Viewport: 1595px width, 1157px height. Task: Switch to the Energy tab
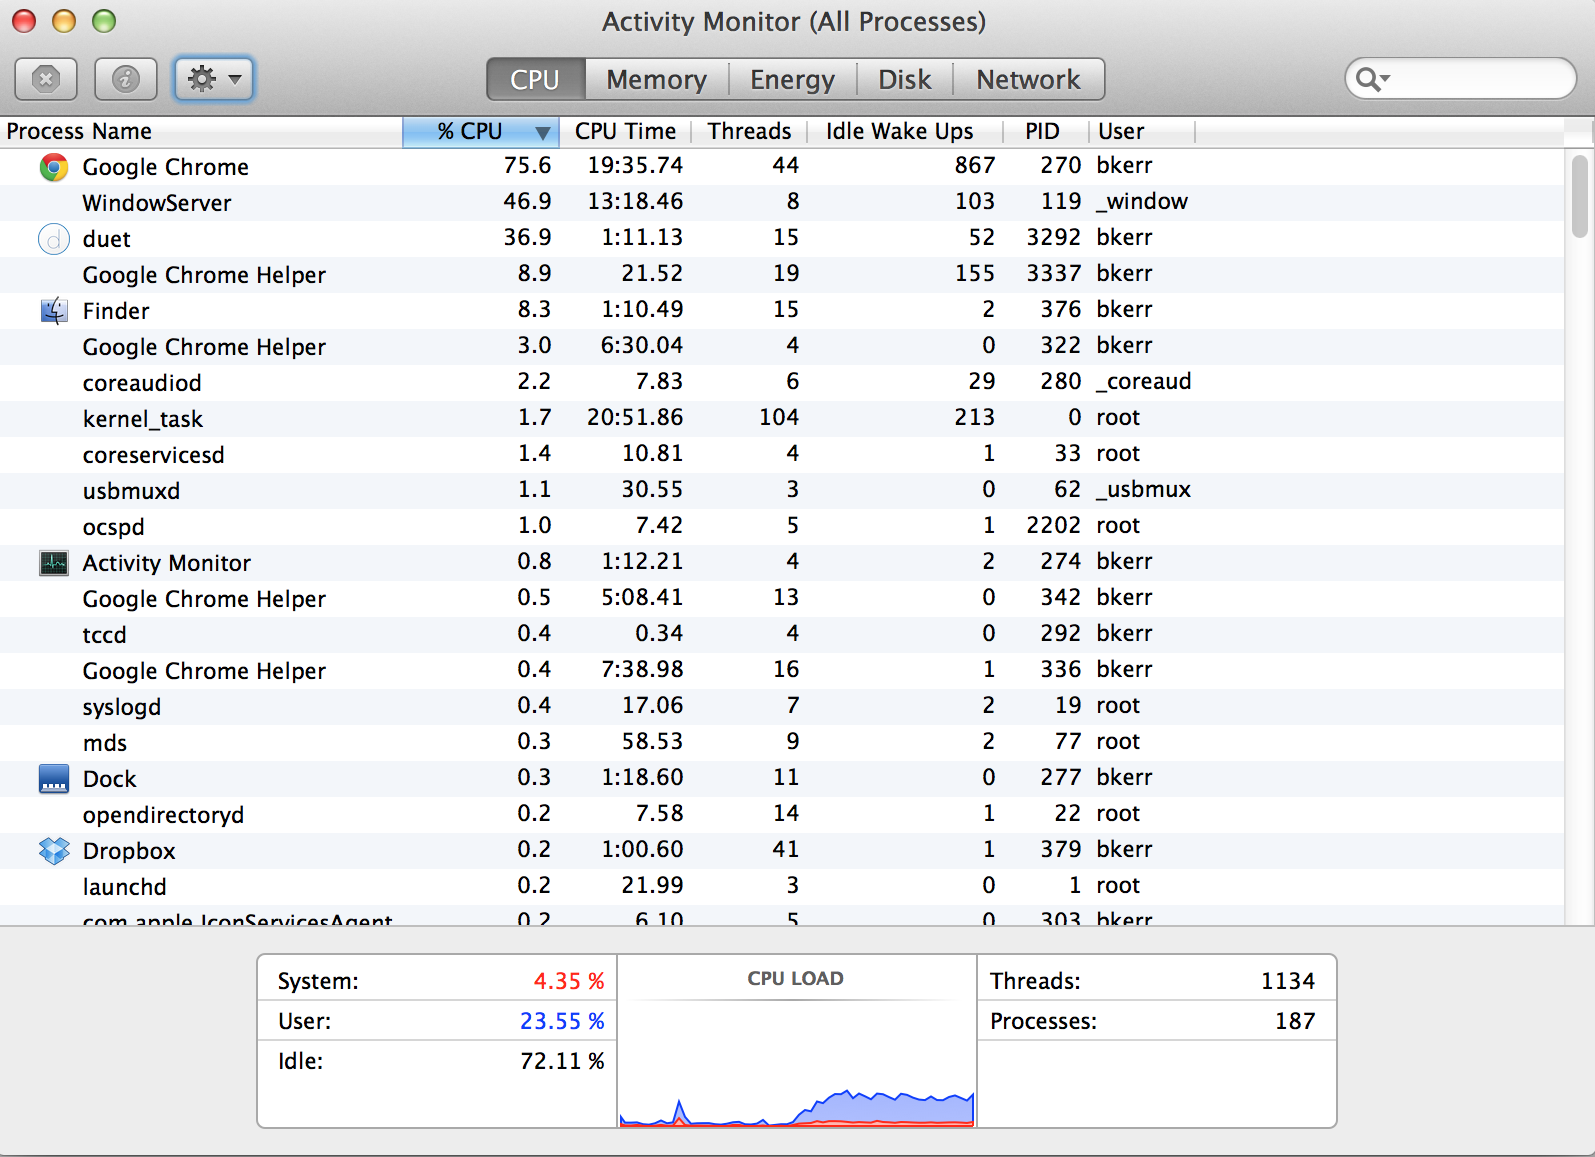pyautogui.click(x=793, y=79)
